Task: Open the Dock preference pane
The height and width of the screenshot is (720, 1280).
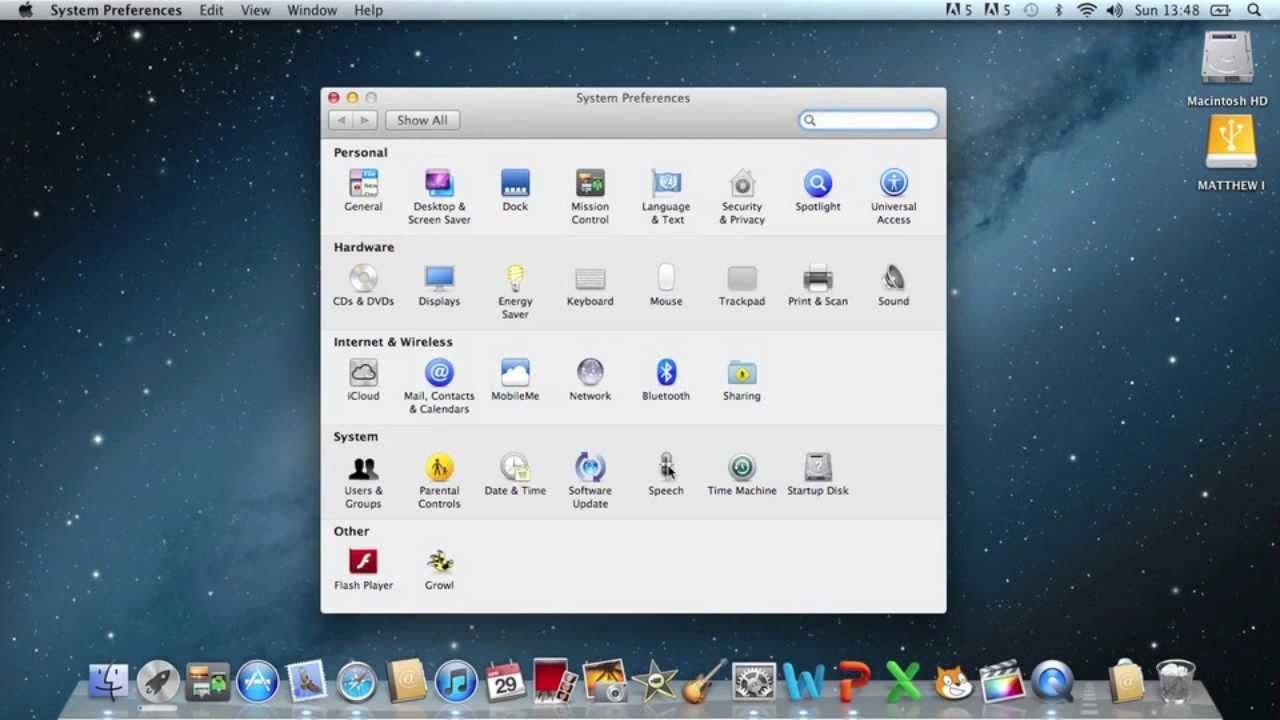Action: pos(515,190)
